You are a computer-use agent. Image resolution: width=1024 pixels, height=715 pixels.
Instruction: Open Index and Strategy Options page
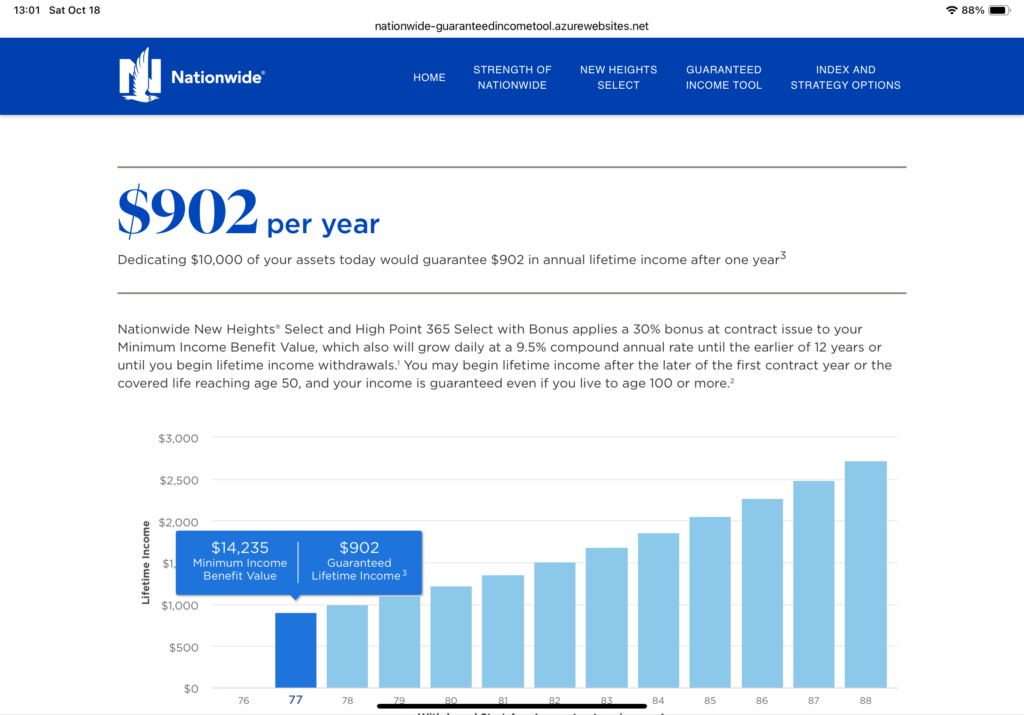point(845,77)
